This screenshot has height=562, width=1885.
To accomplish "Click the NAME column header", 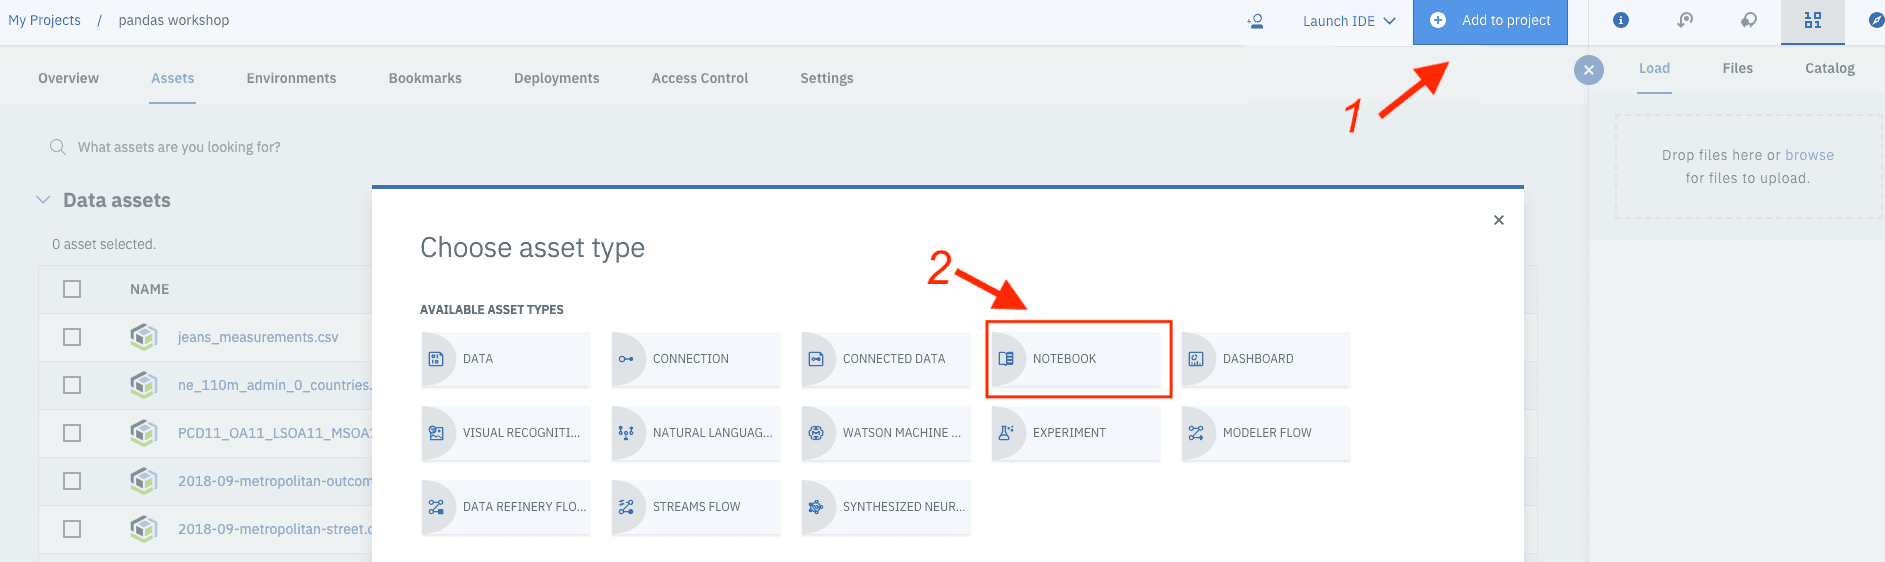I will pyautogui.click(x=149, y=289).
